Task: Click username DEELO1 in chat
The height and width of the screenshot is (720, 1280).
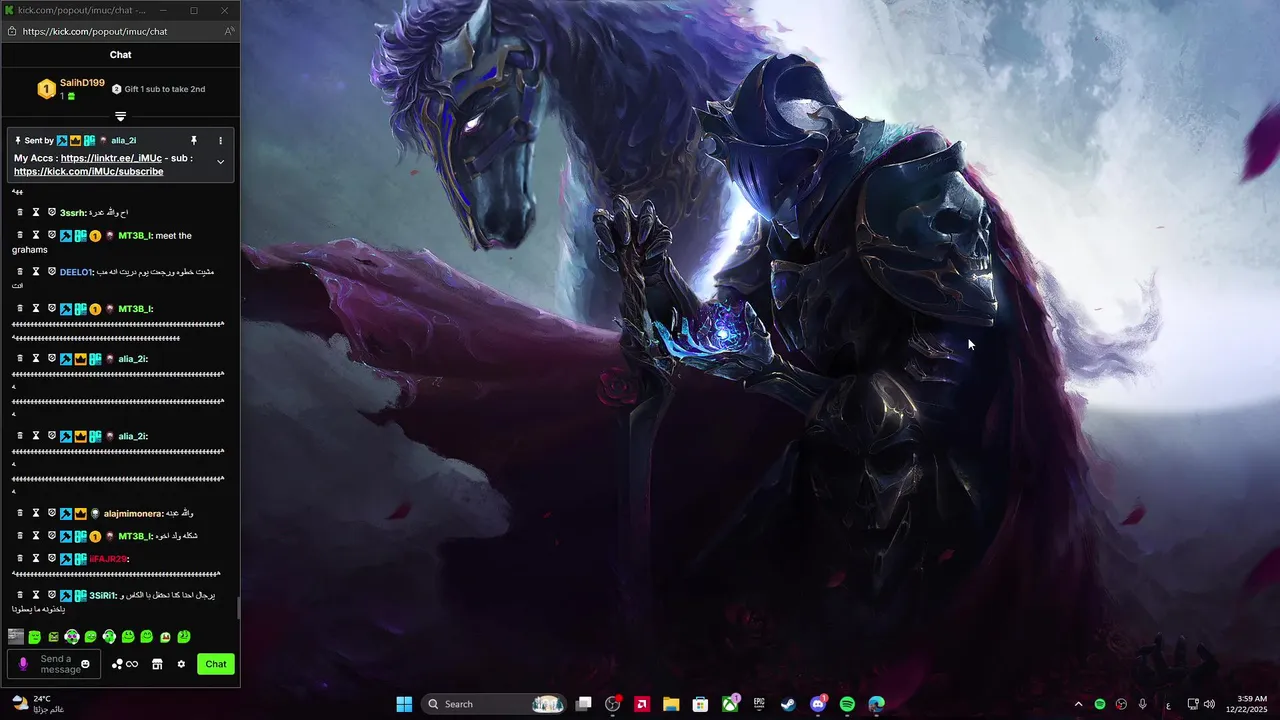Action: (x=75, y=272)
